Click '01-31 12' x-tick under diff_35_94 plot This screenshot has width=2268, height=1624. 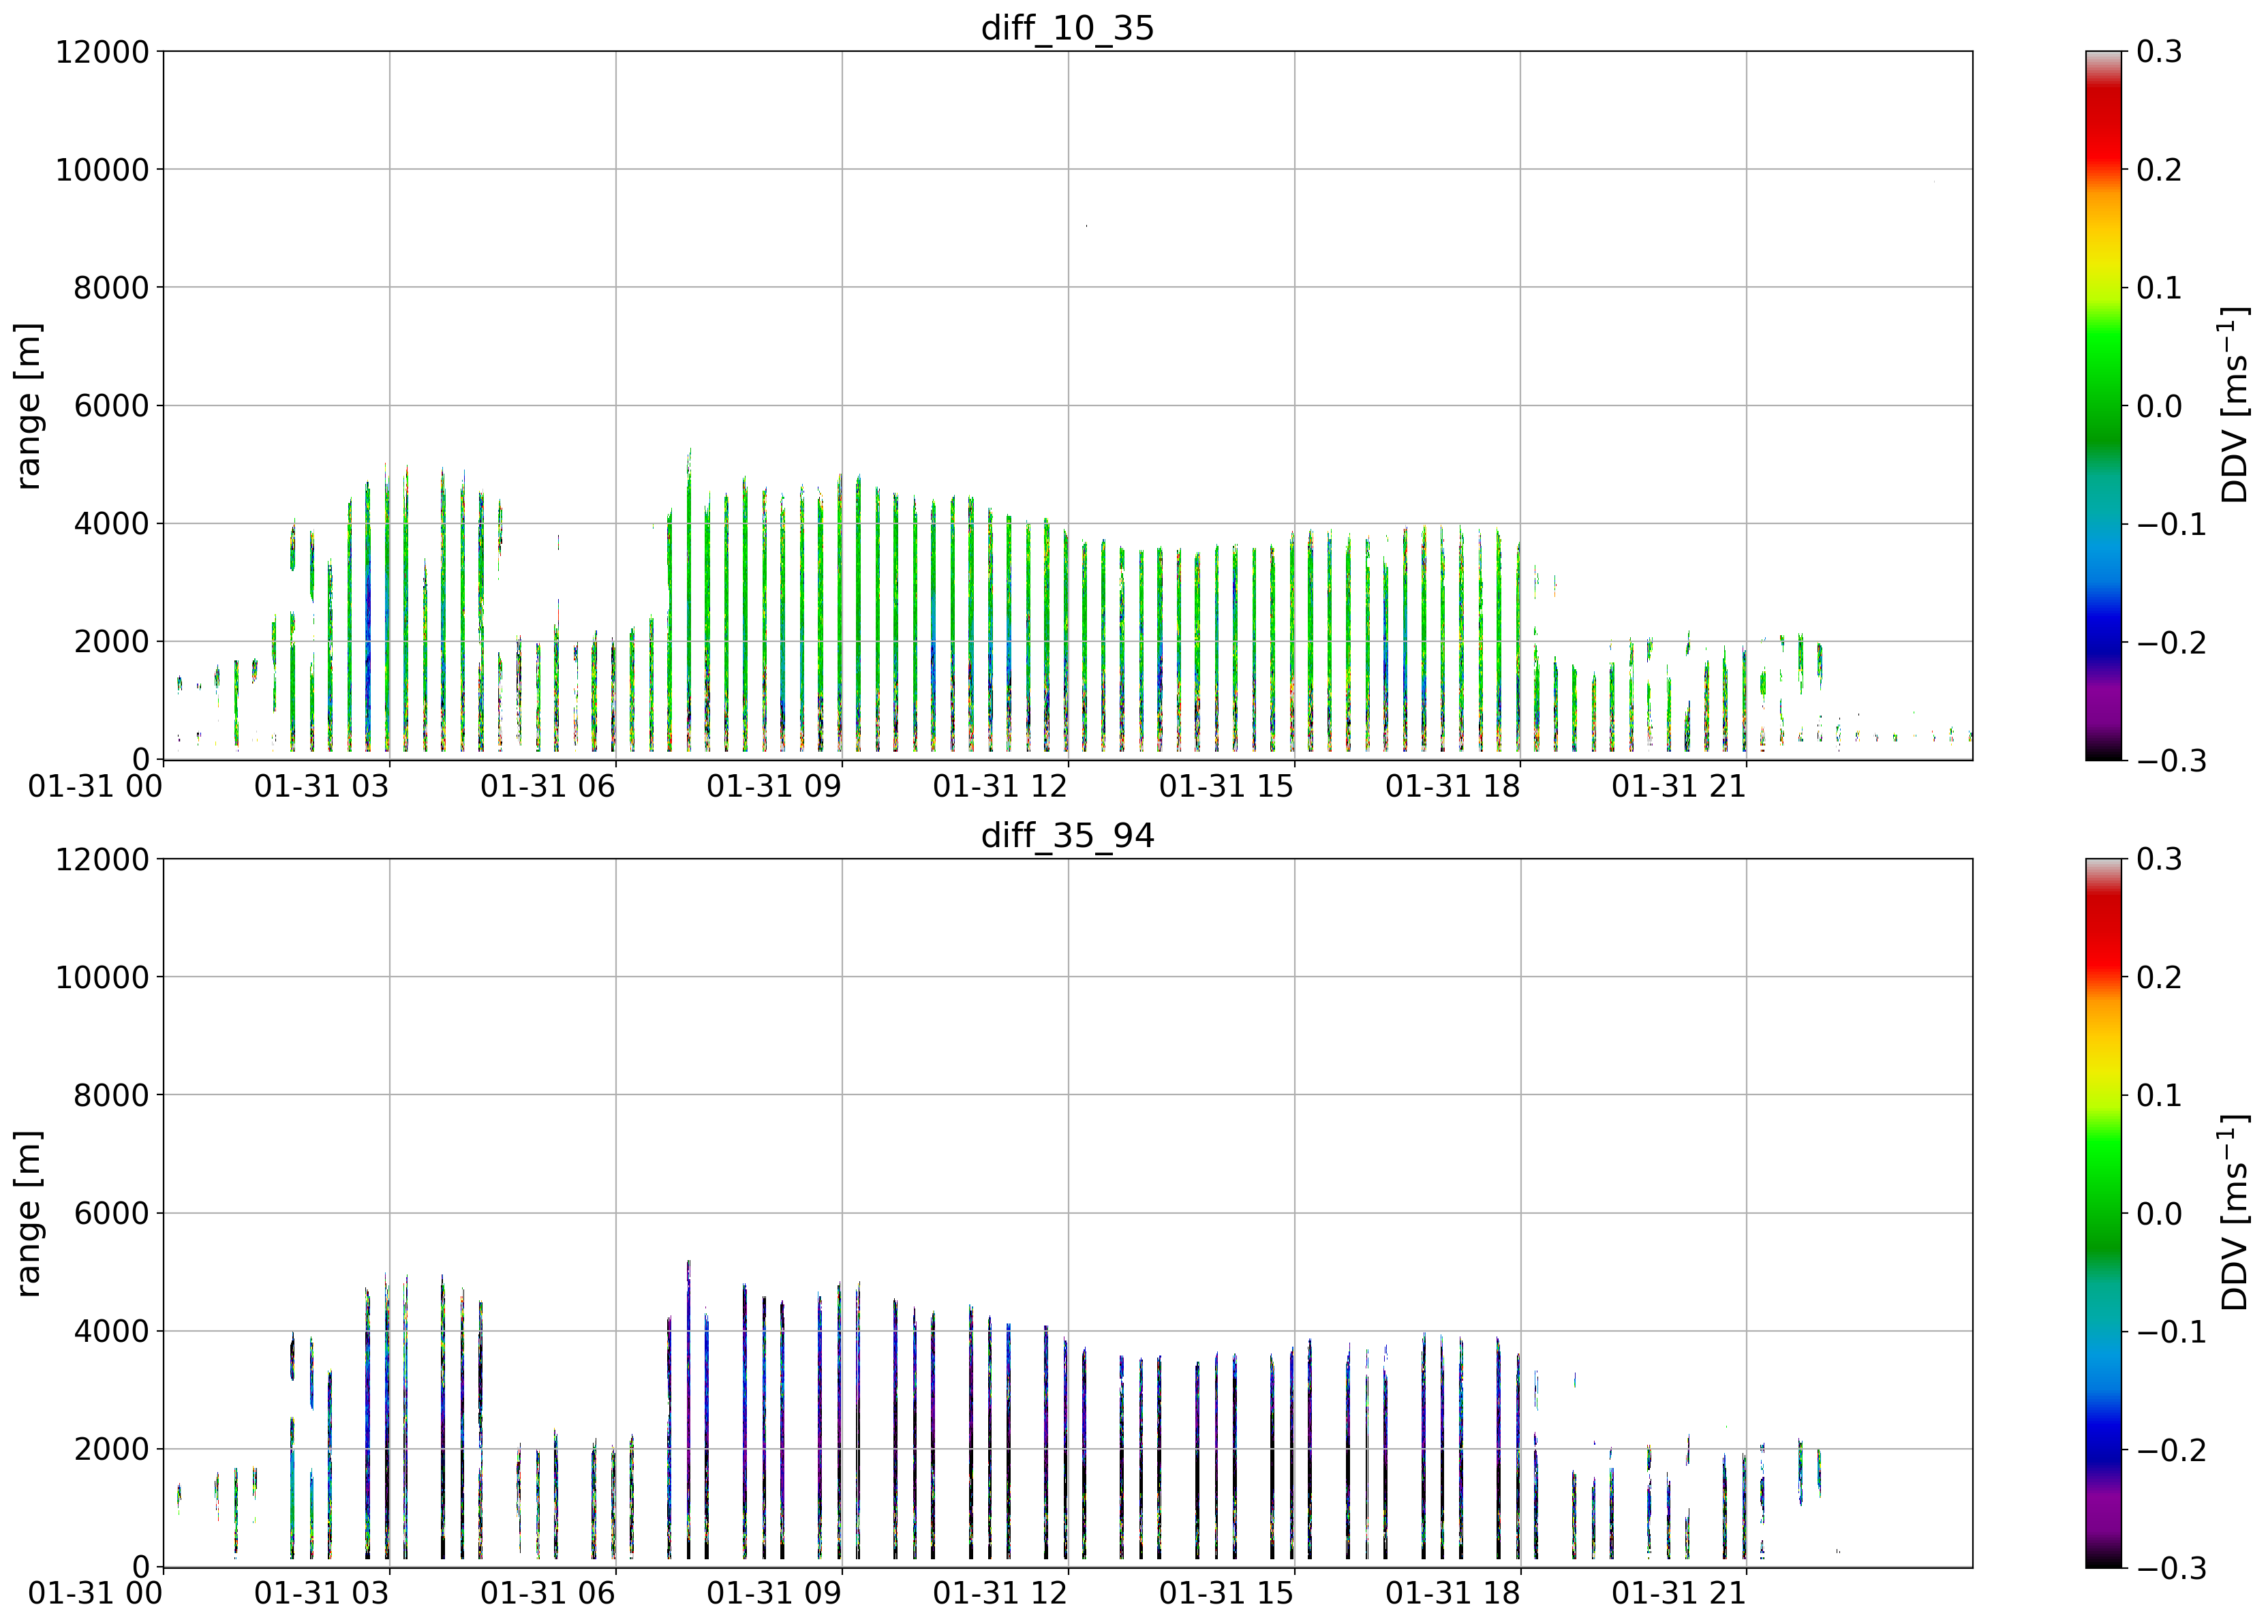pos(1000,1594)
